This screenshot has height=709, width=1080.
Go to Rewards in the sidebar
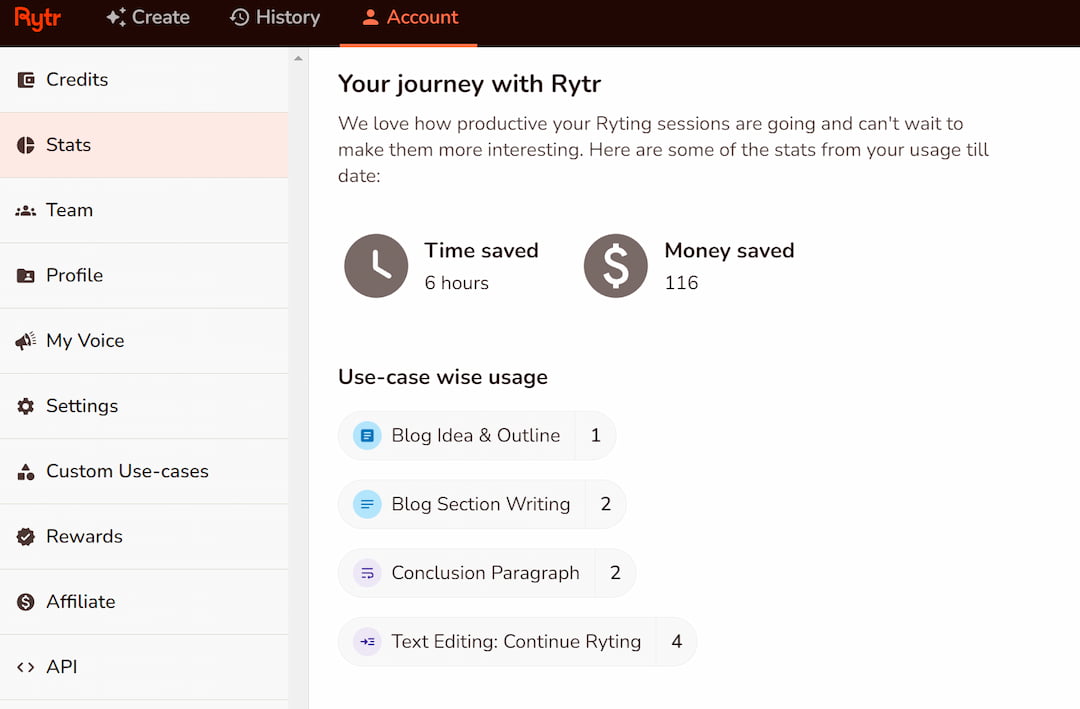tap(144, 536)
